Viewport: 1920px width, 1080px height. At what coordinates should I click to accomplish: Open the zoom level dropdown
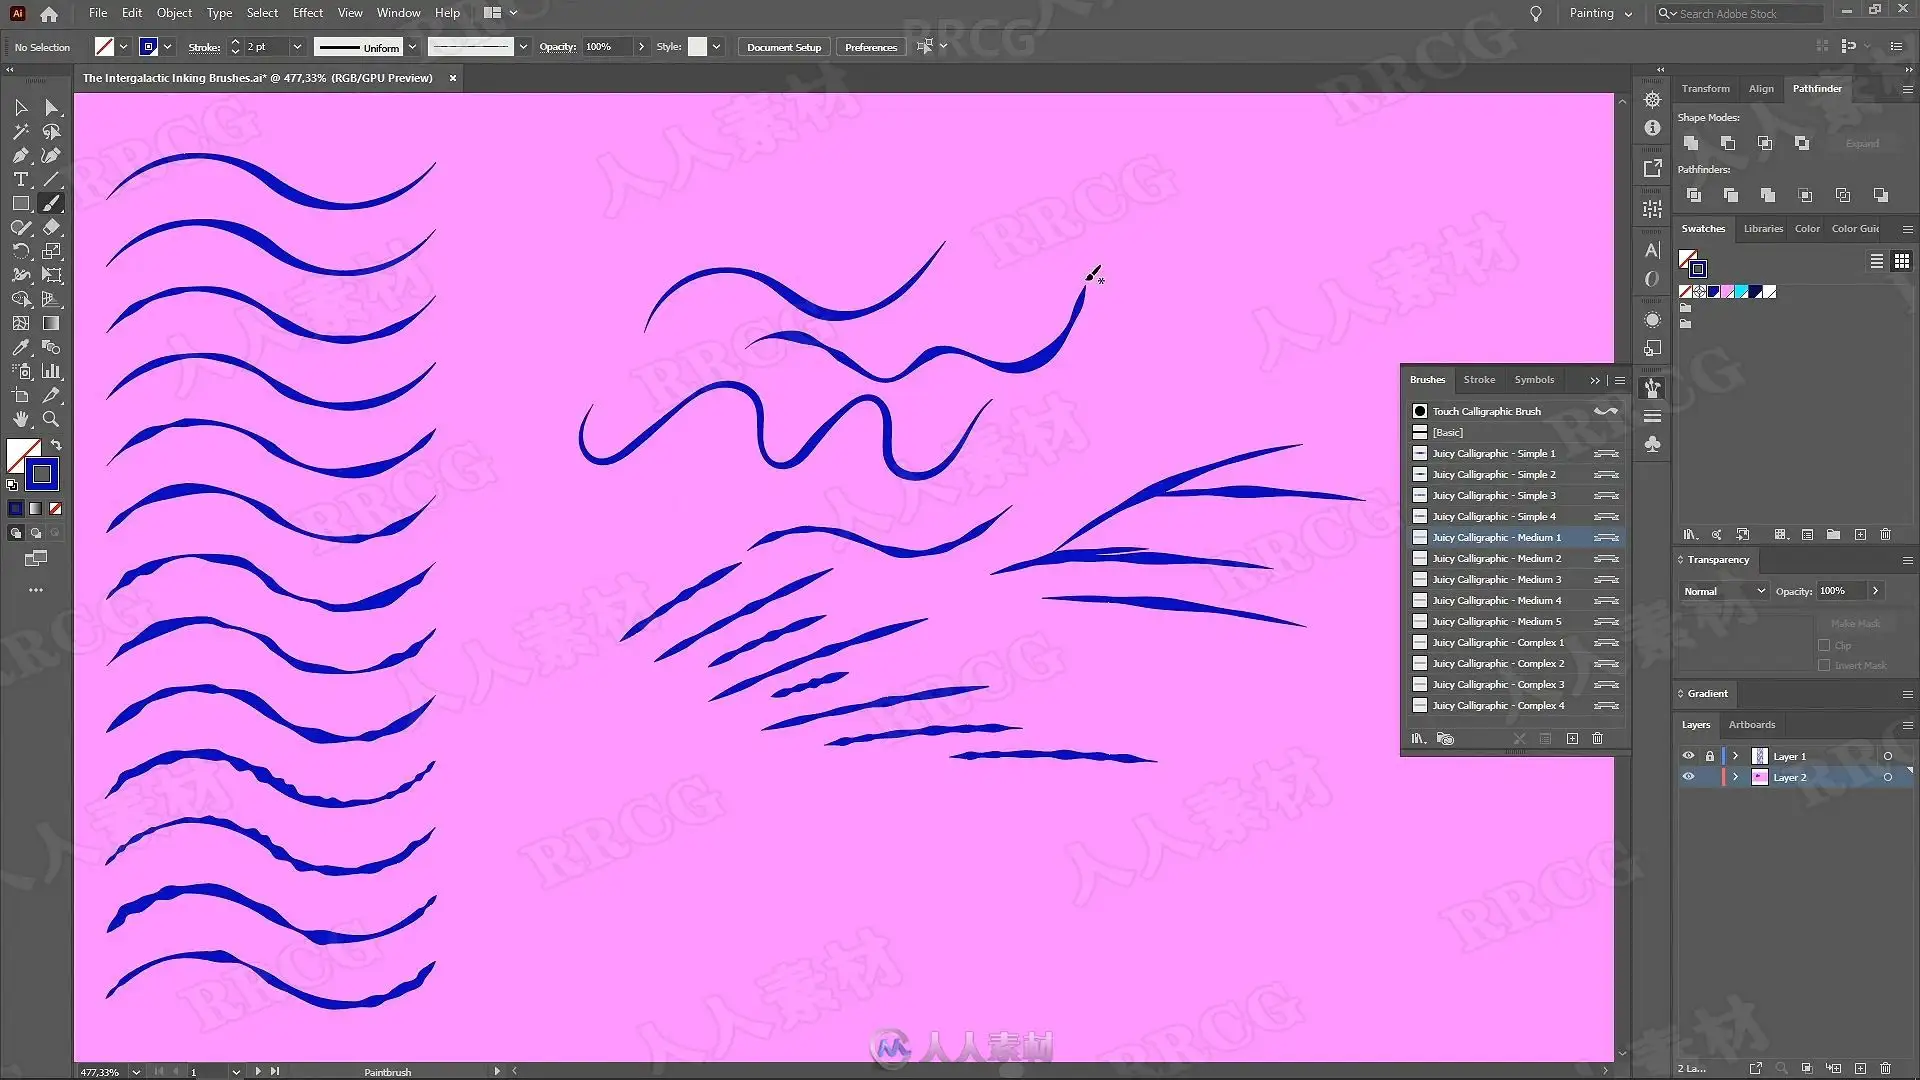click(136, 1072)
